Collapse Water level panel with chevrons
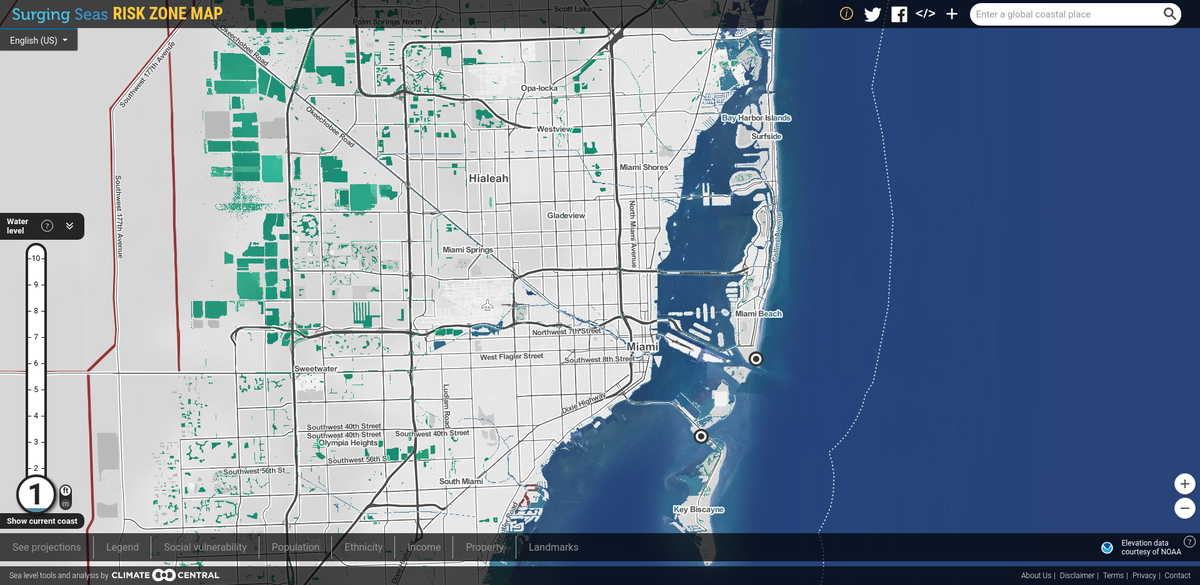The width and height of the screenshot is (1200, 585). pos(69,225)
